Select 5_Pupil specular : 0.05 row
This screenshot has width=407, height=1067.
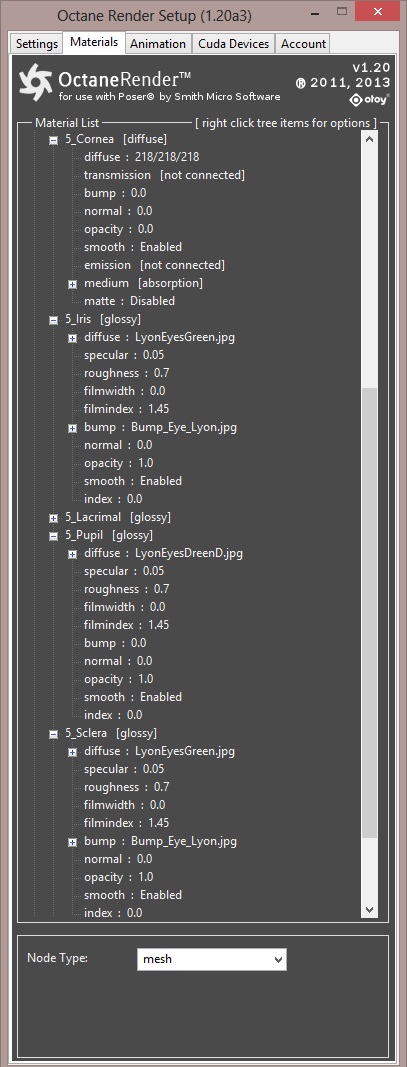point(124,571)
